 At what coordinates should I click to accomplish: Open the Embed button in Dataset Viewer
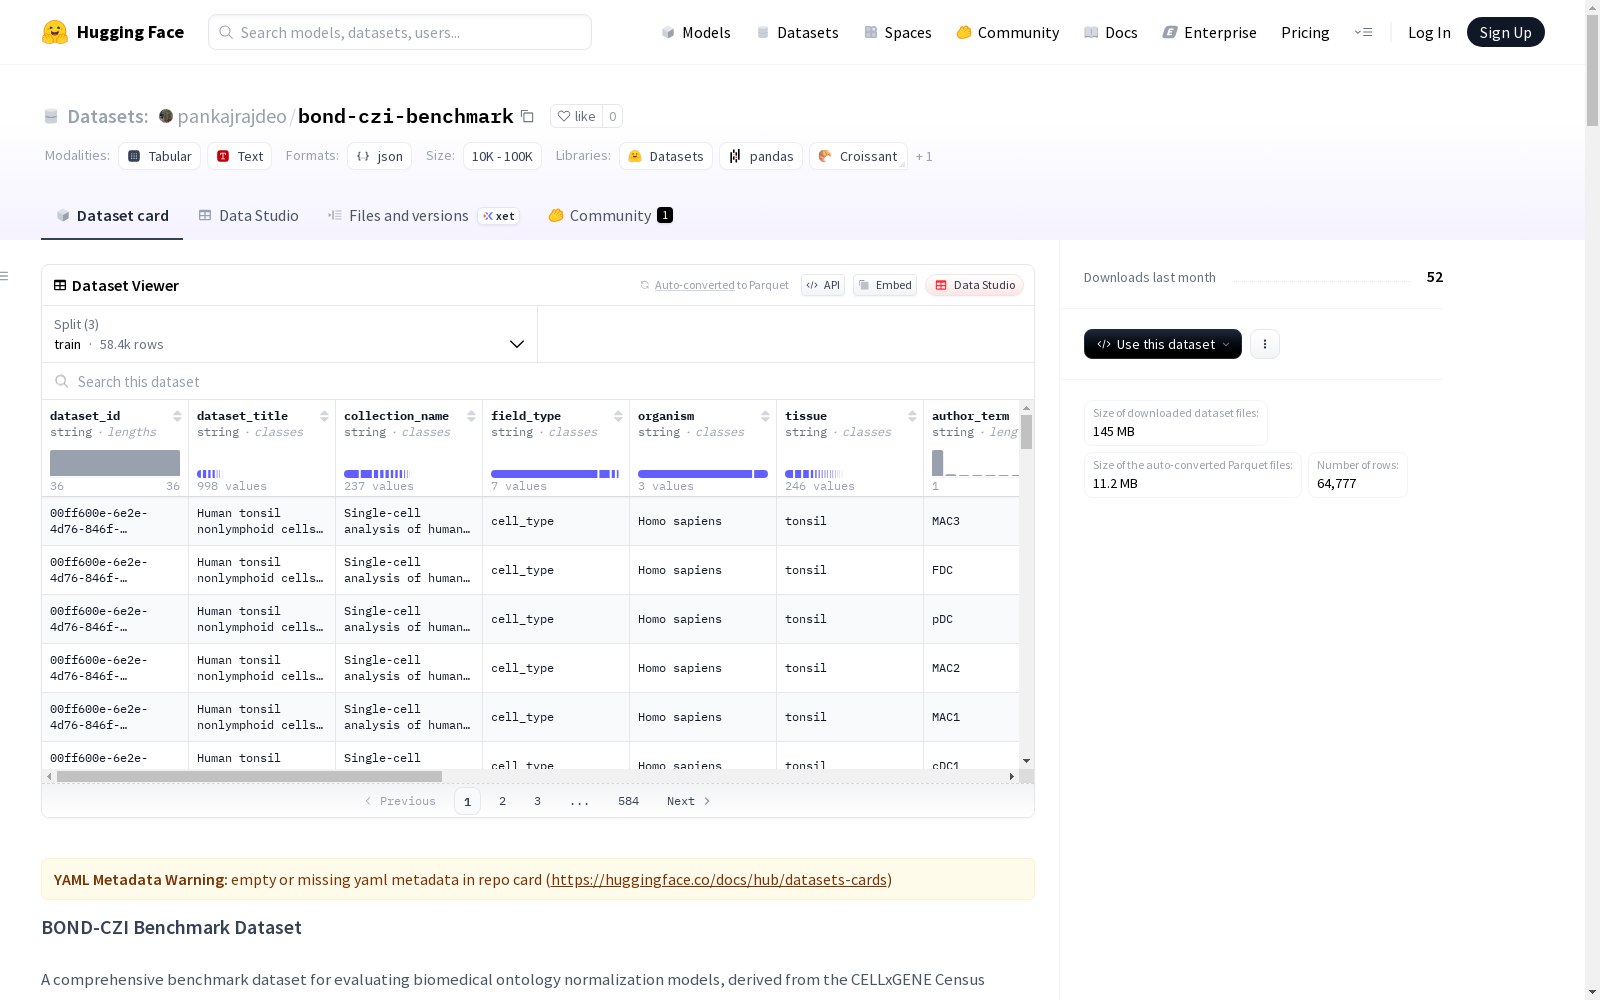(x=885, y=285)
